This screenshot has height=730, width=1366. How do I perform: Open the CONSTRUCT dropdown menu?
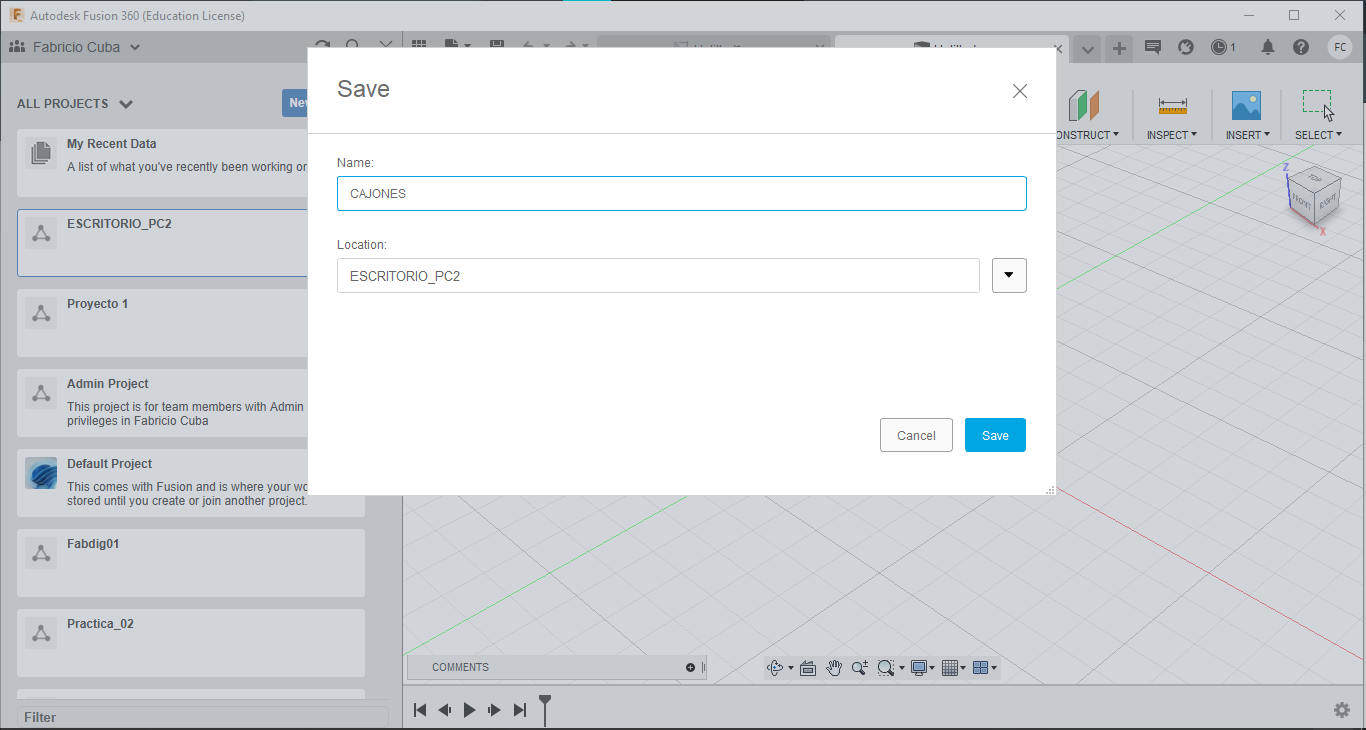click(1087, 135)
